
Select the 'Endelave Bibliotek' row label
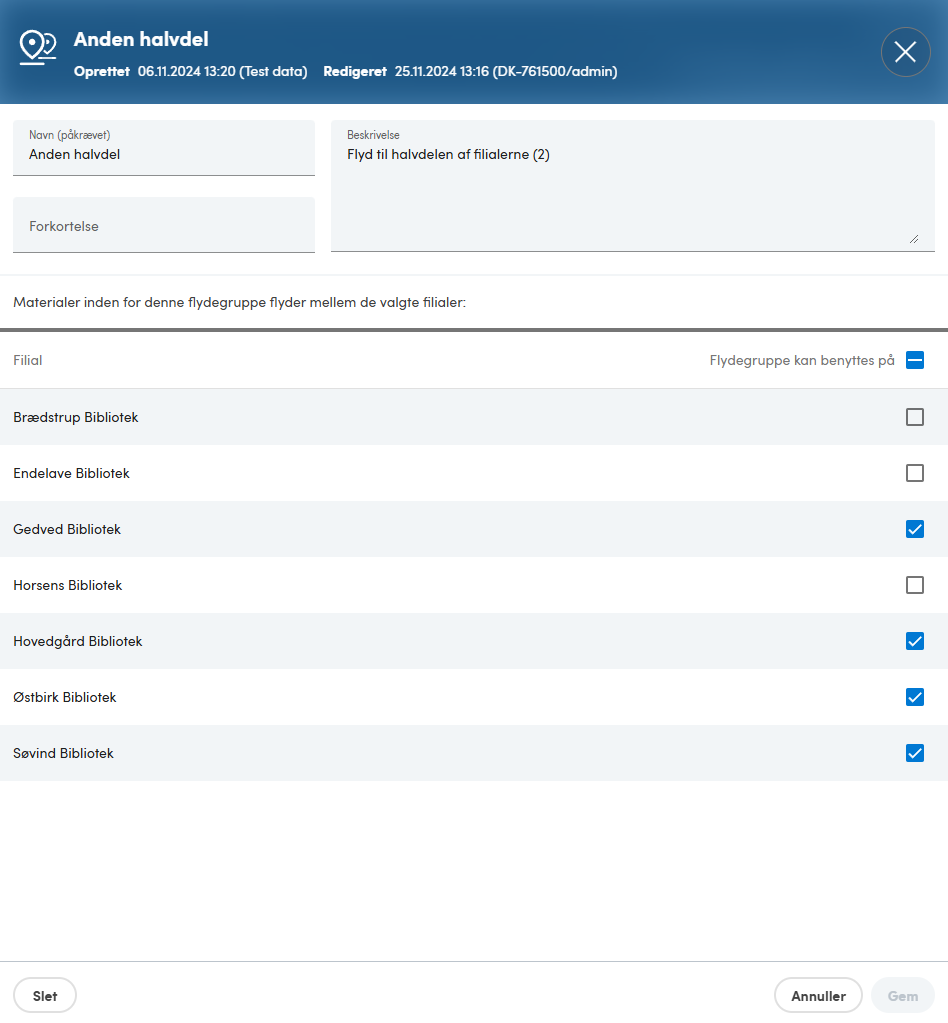point(71,473)
